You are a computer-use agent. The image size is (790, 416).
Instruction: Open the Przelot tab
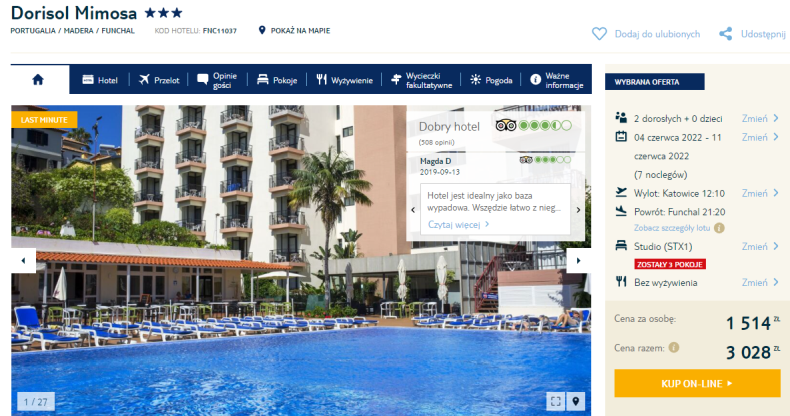tap(159, 80)
